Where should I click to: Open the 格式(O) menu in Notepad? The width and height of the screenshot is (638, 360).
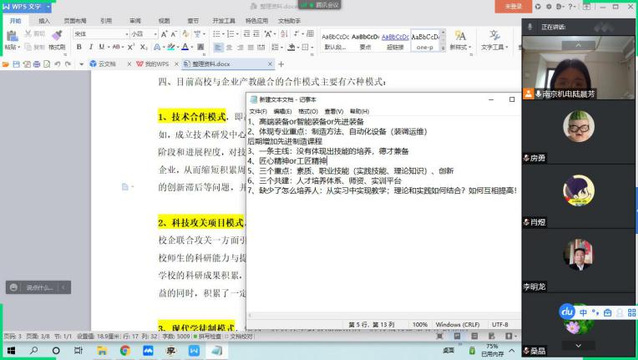point(308,111)
